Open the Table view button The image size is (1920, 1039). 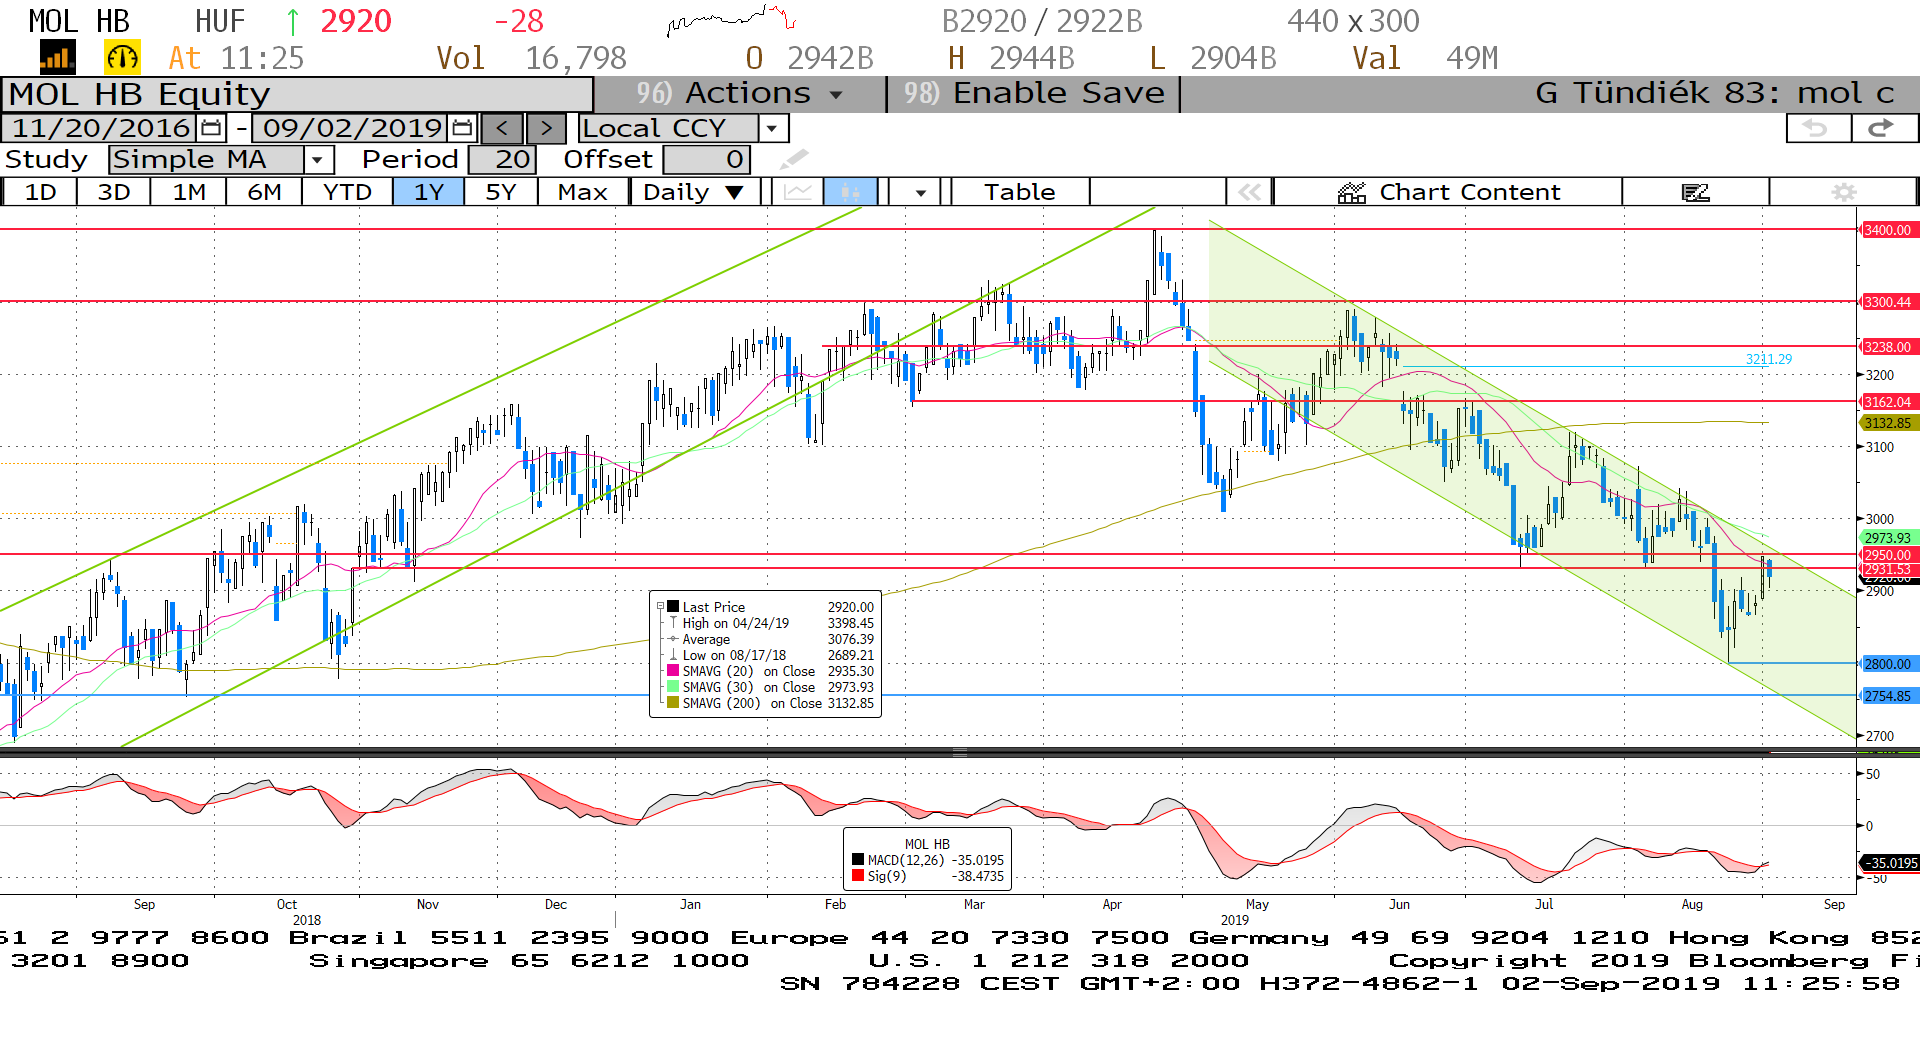click(1020, 192)
